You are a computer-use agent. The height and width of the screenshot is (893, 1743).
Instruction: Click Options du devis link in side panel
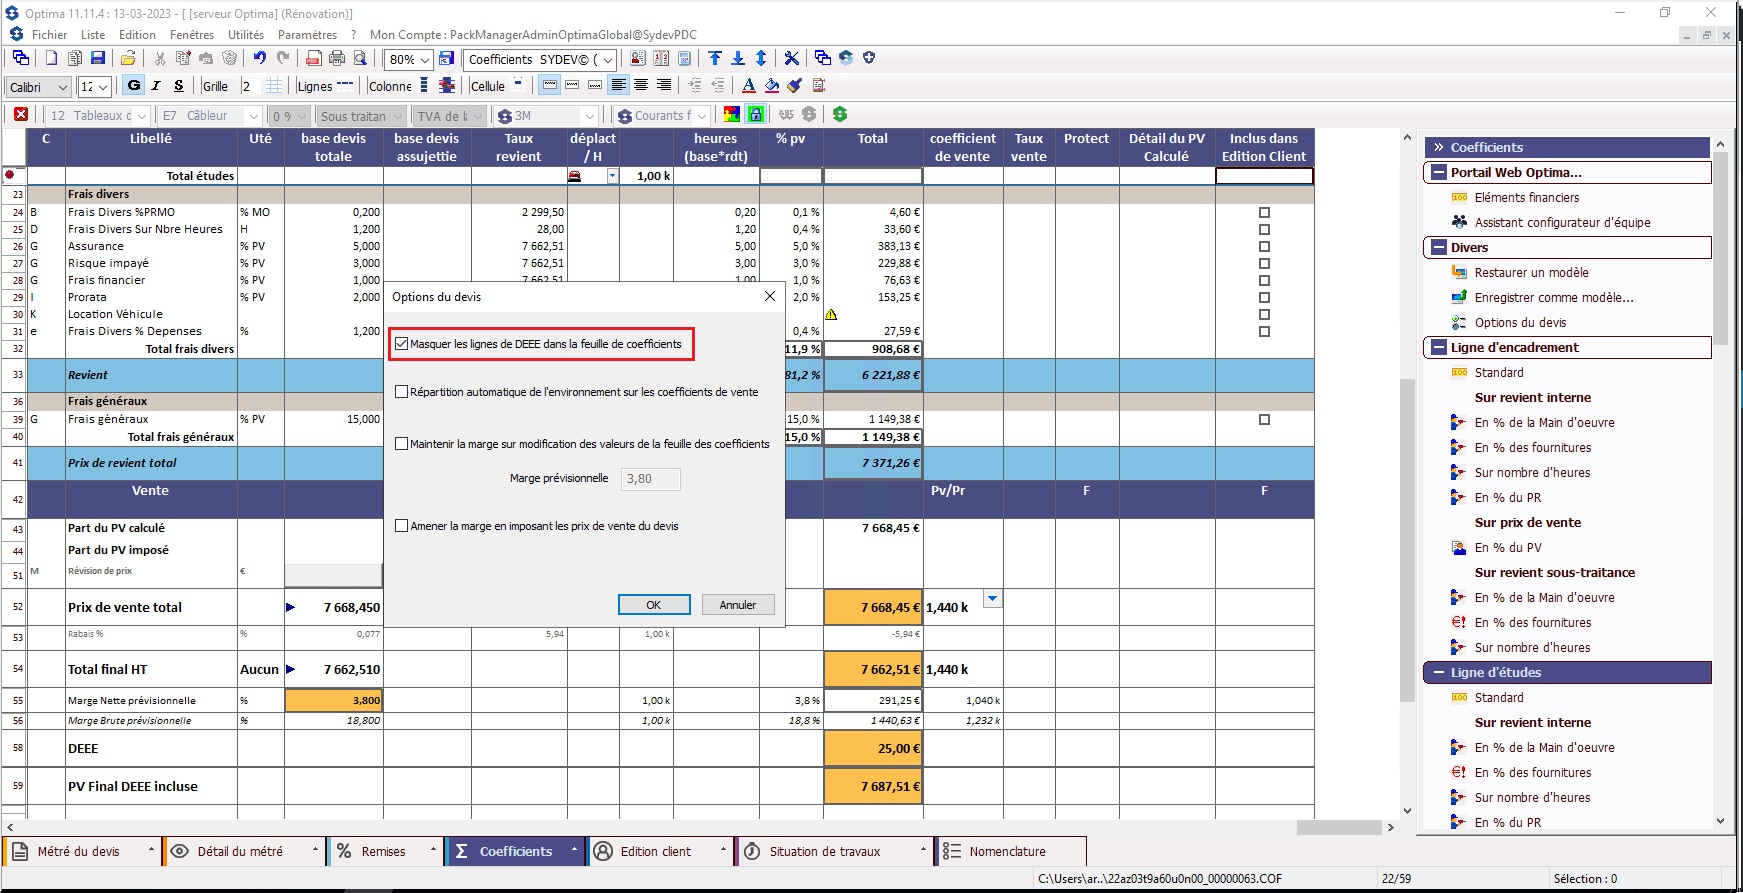coord(1520,322)
